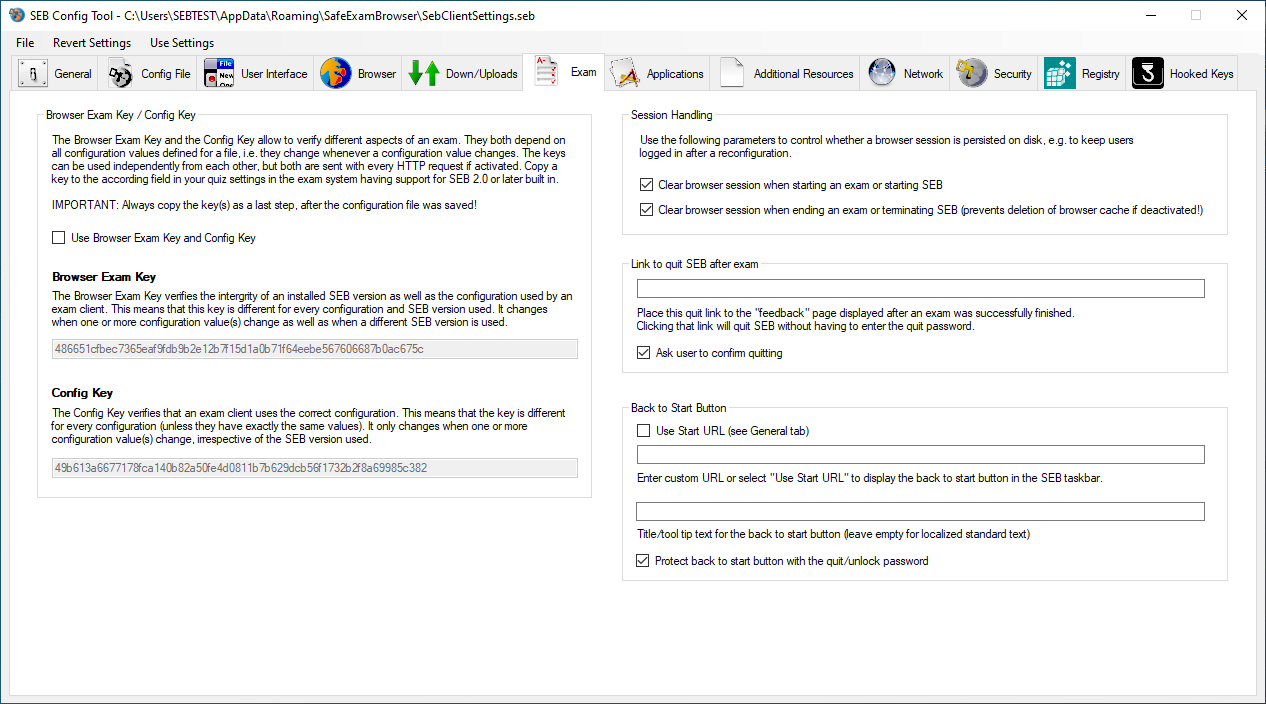Click the Session Handling group label
Screen dimensions: 1266x704
[672, 115]
